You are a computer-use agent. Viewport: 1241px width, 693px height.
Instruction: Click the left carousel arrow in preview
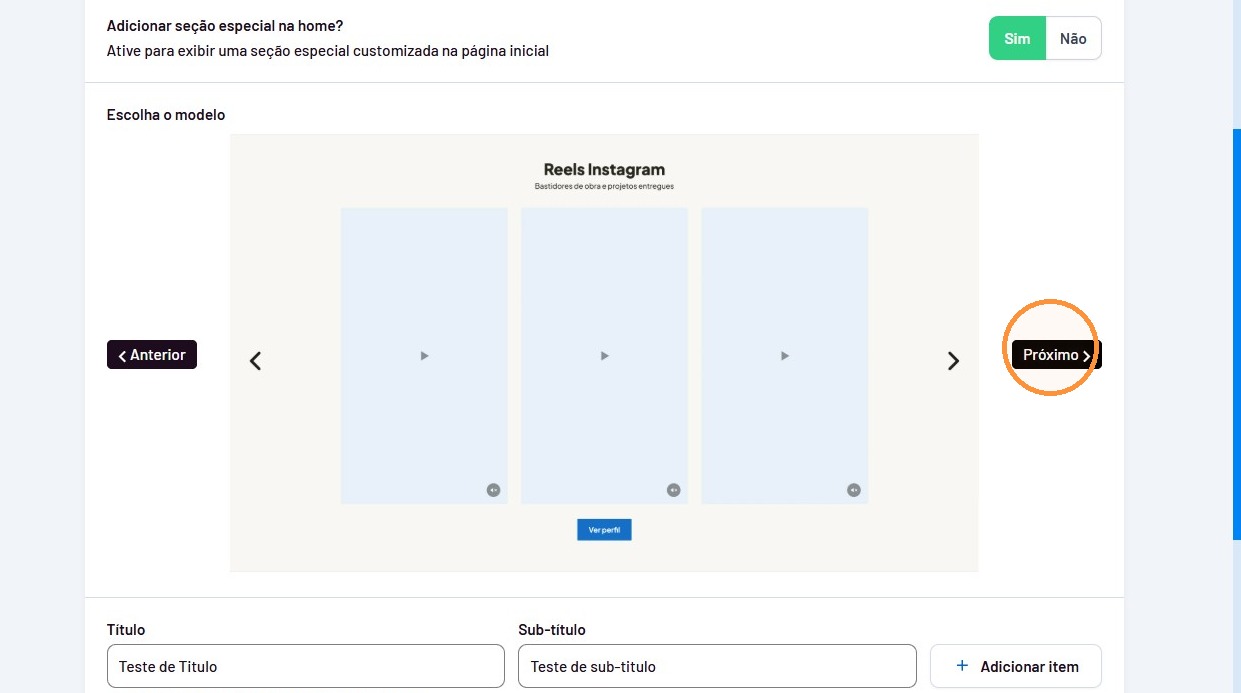(x=255, y=361)
